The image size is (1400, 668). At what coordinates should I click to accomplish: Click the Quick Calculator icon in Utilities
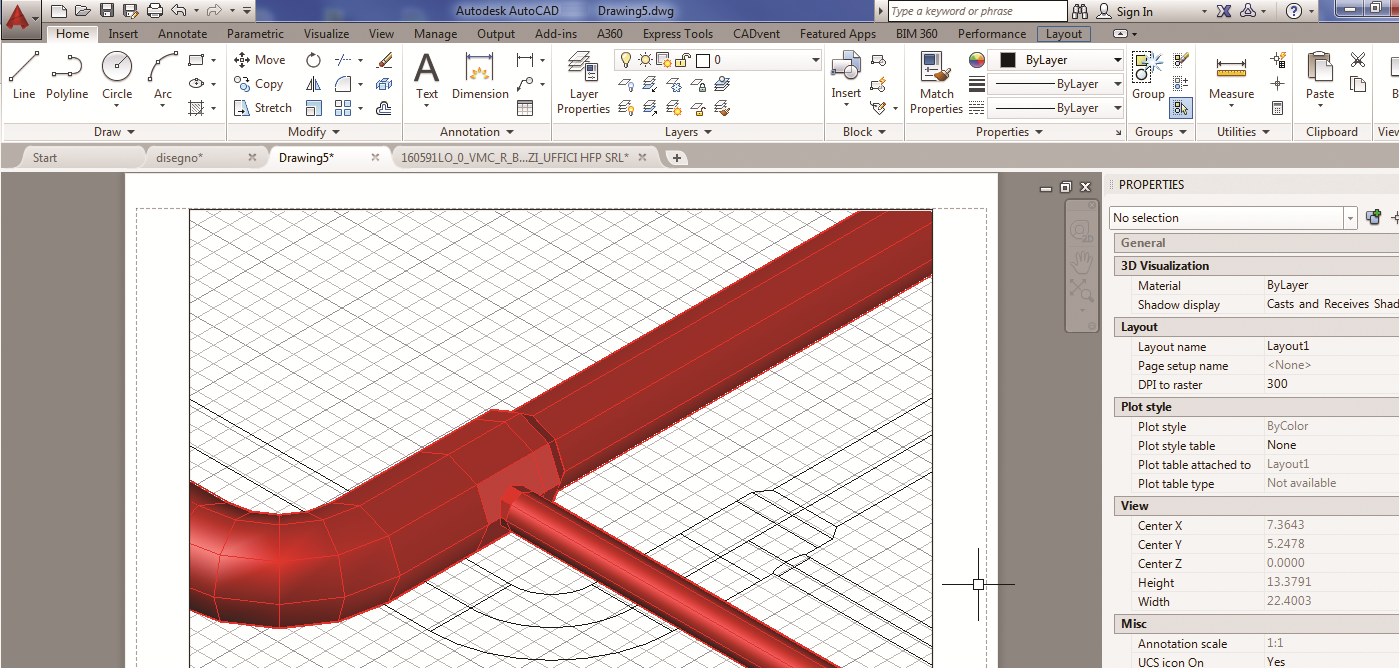1277,108
